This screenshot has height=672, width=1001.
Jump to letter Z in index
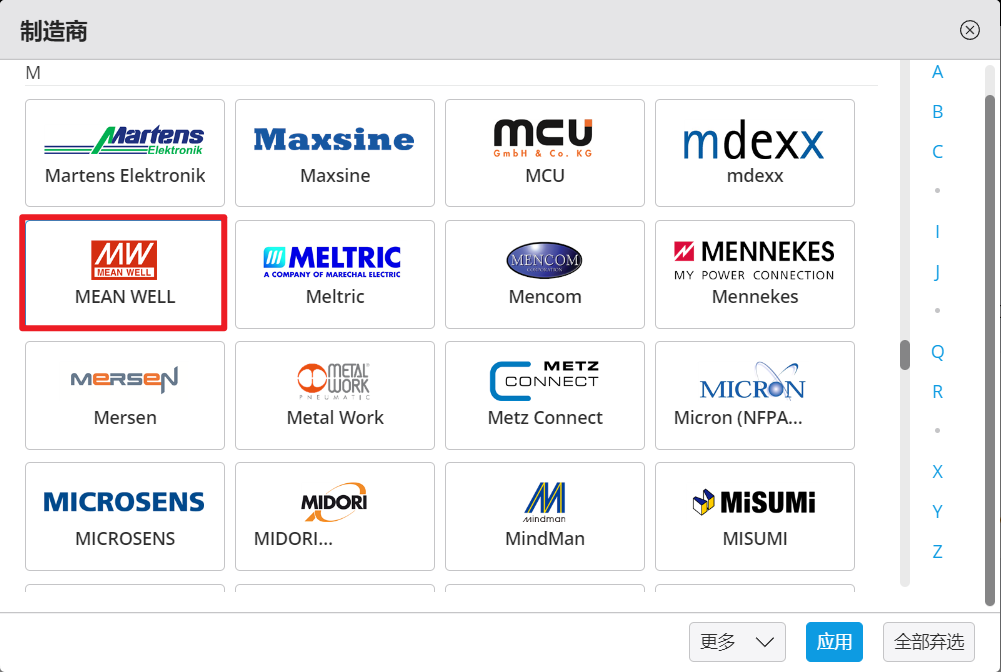tap(937, 551)
